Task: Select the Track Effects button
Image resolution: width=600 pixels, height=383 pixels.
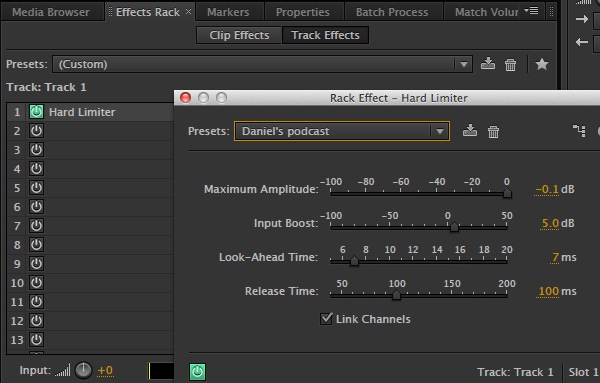Action: (x=326, y=35)
